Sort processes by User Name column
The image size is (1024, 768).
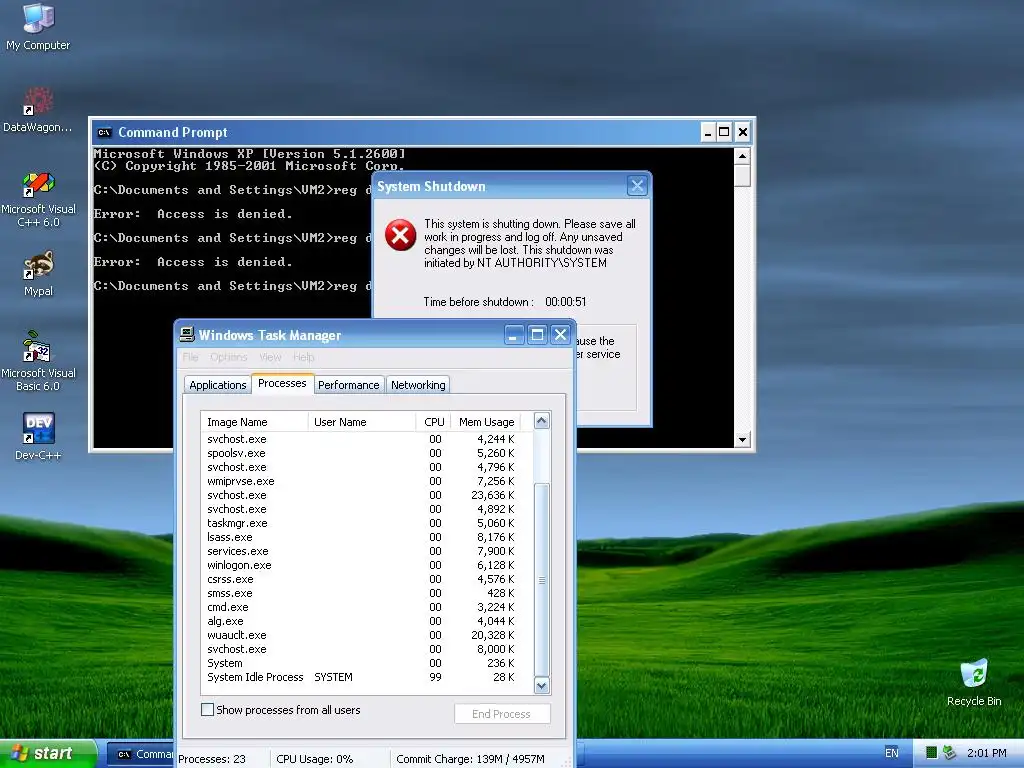coord(362,422)
